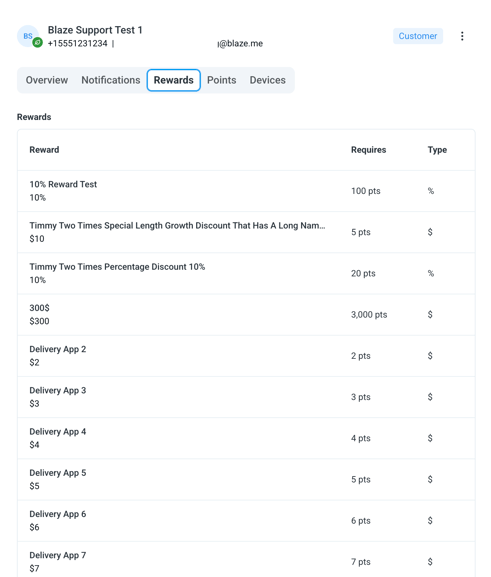This screenshot has height=577, width=491.
Task: Click the 20 pts value
Action: tap(363, 273)
